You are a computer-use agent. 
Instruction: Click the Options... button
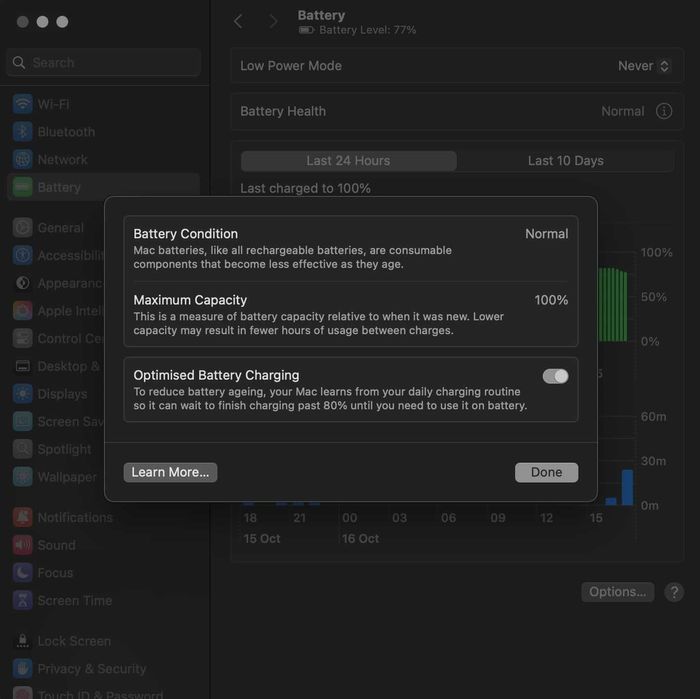tap(617, 592)
